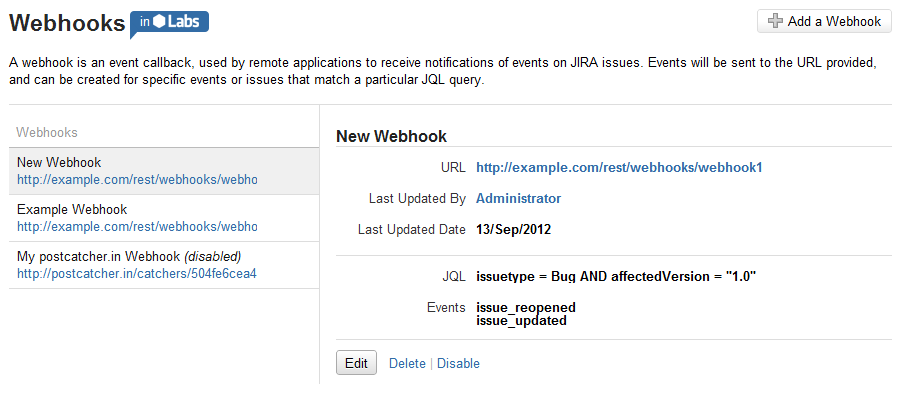Image resolution: width=901 pixels, height=399 pixels.
Task: Click the Last Updated Date value
Action: tap(514, 230)
